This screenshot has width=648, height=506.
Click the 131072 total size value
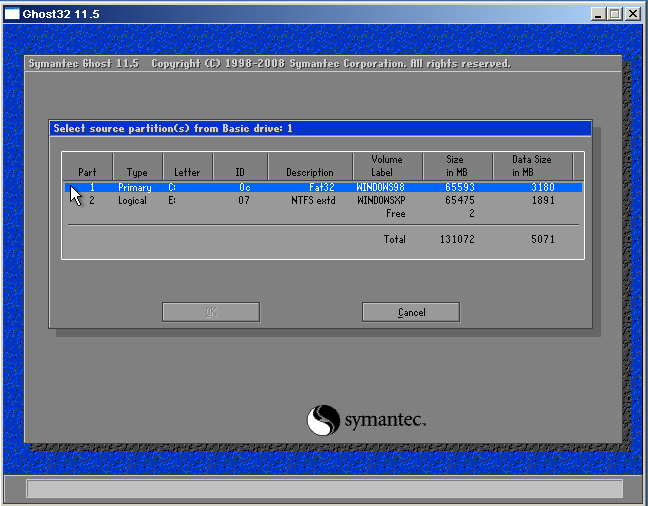457,239
